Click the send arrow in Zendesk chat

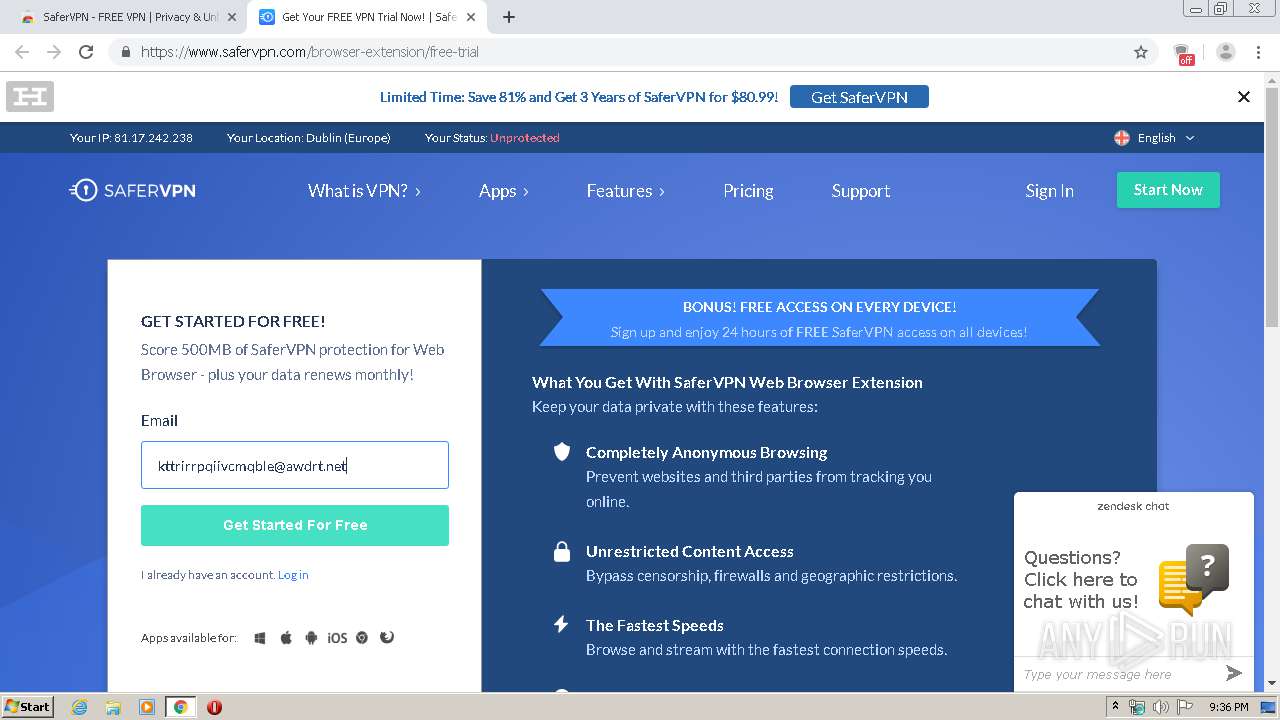coord(1234,673)
